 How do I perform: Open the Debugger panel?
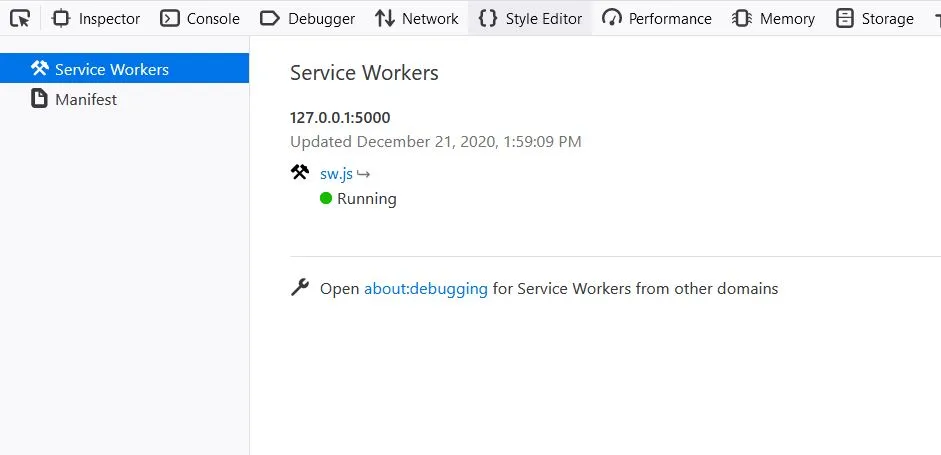[306, 18]
